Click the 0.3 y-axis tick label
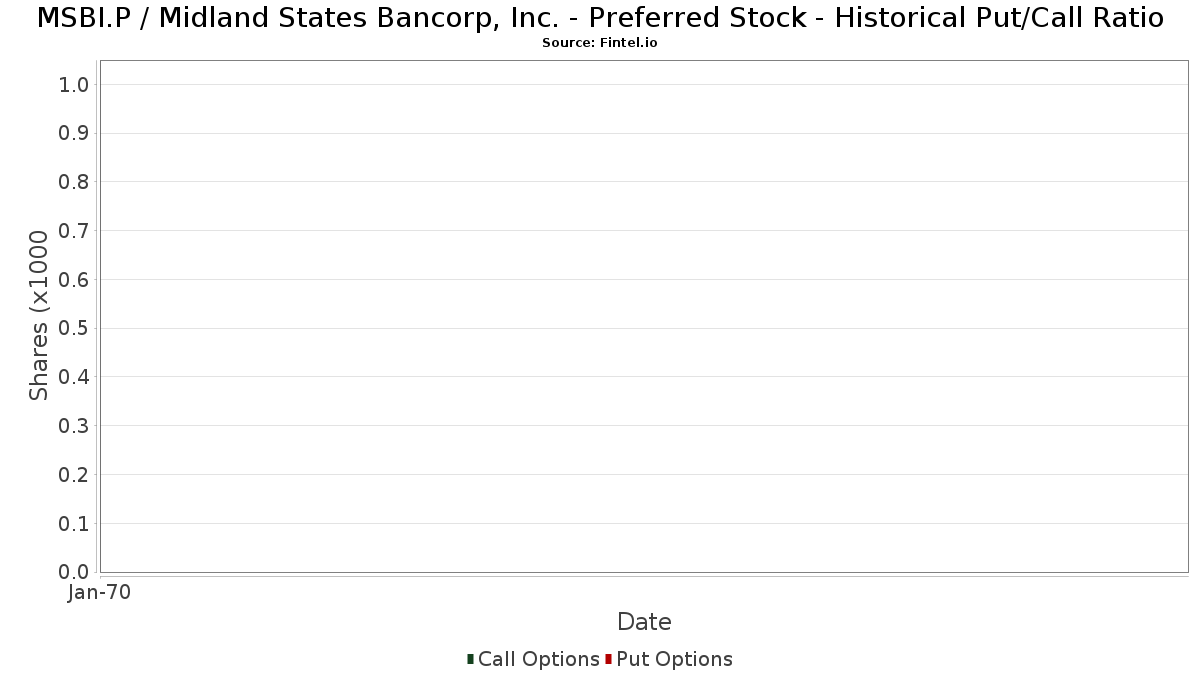 (x=75, y=426)
